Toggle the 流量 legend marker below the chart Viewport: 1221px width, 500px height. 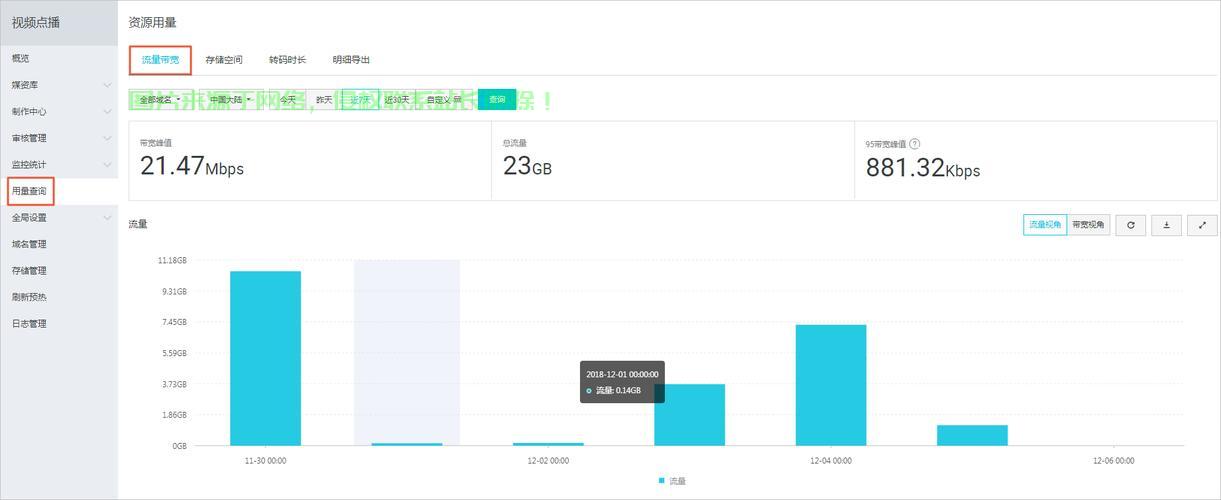point(662,481)
